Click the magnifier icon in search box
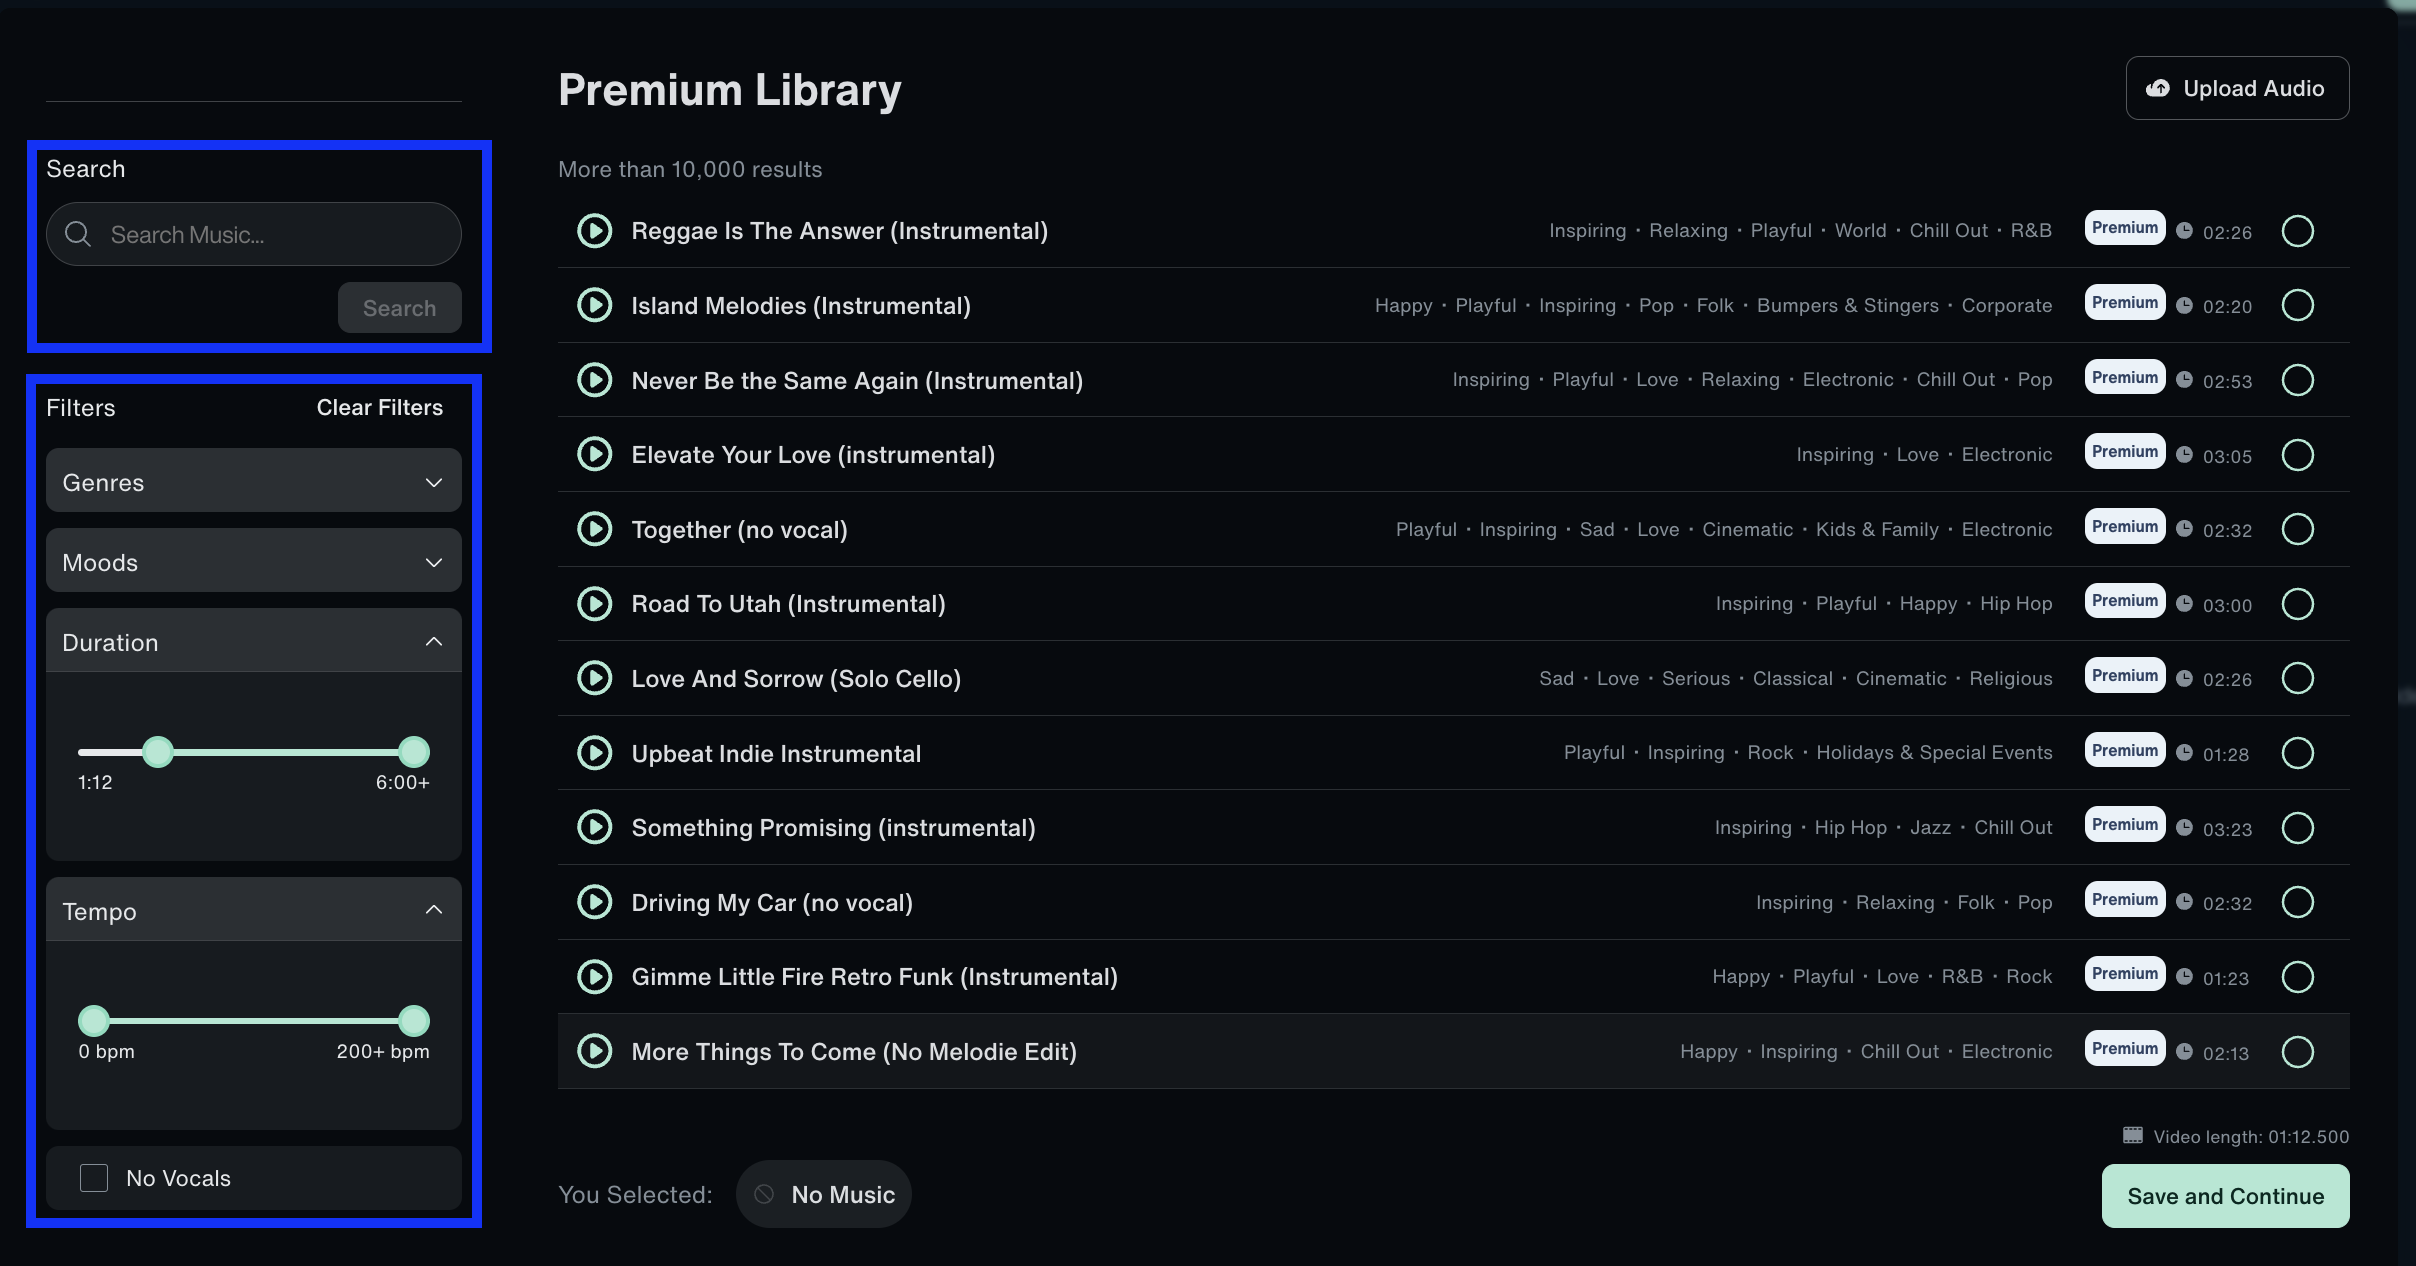The image size is (2416, 1266). [x=78, y=235]
